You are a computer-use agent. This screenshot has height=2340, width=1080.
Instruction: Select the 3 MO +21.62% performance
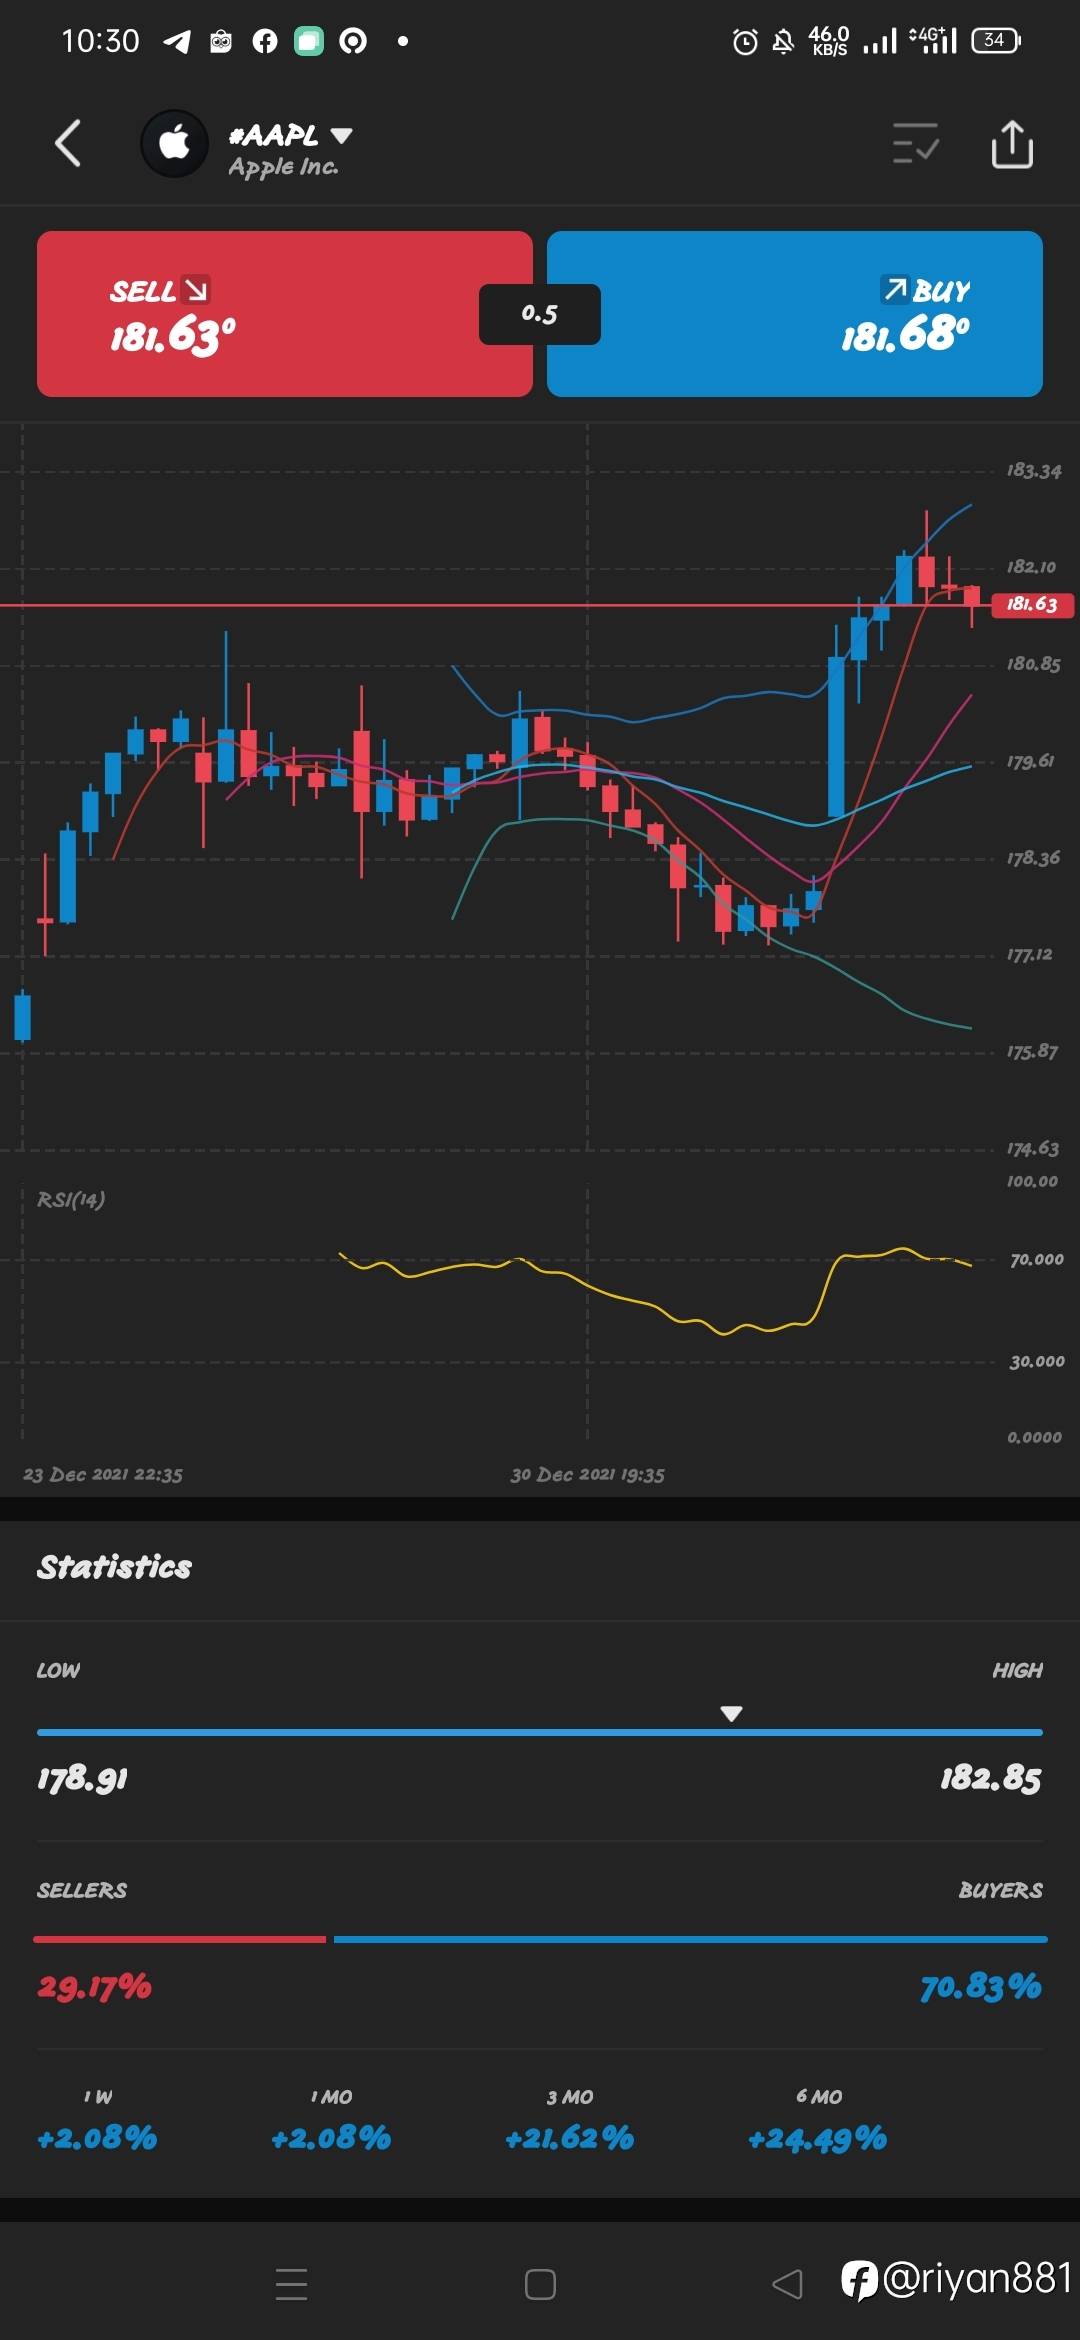(x=569, y=2120)
